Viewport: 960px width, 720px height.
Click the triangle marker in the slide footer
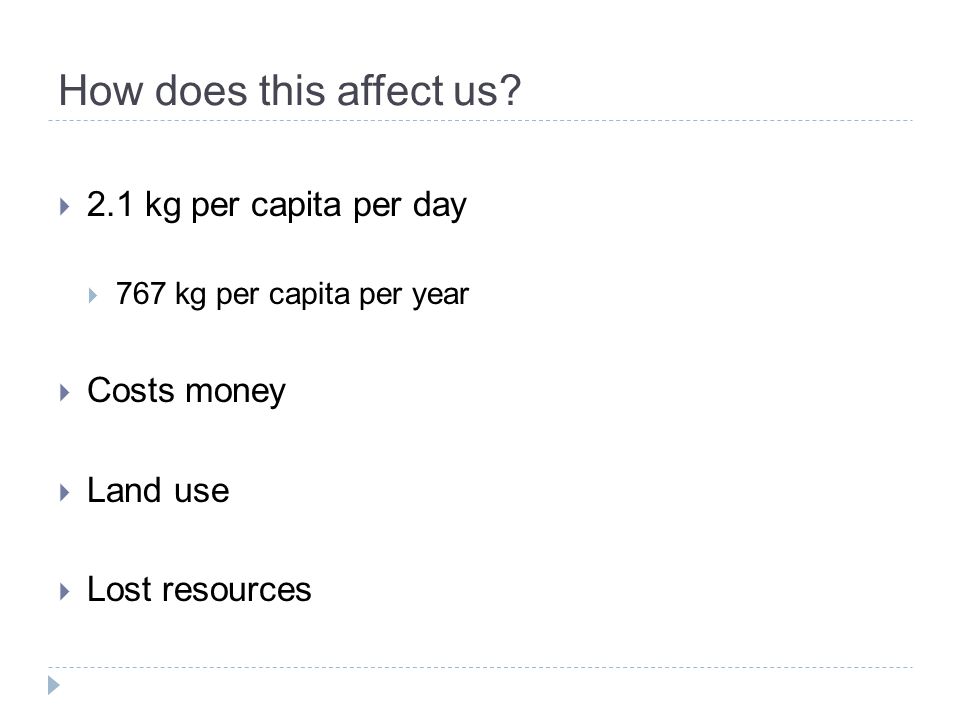(x=54, y=685)
